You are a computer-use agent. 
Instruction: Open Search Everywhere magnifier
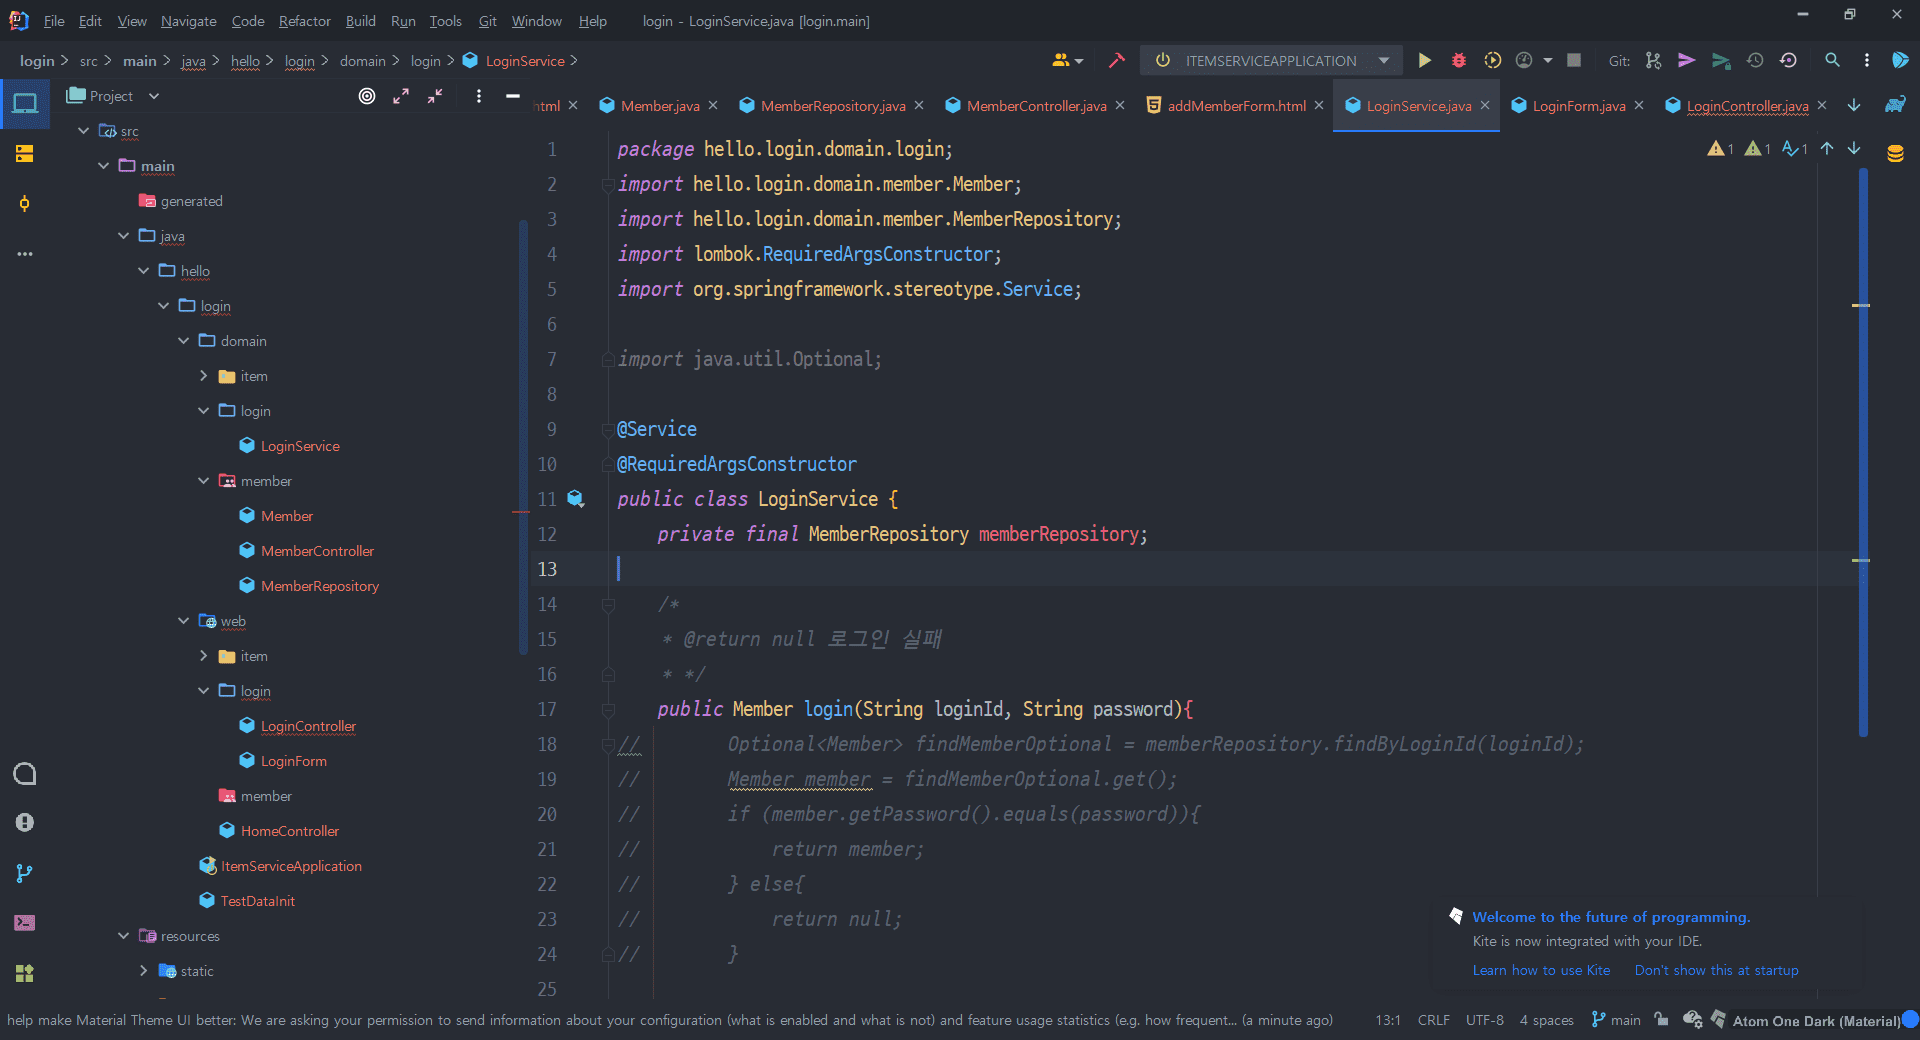coord(1831,61)
